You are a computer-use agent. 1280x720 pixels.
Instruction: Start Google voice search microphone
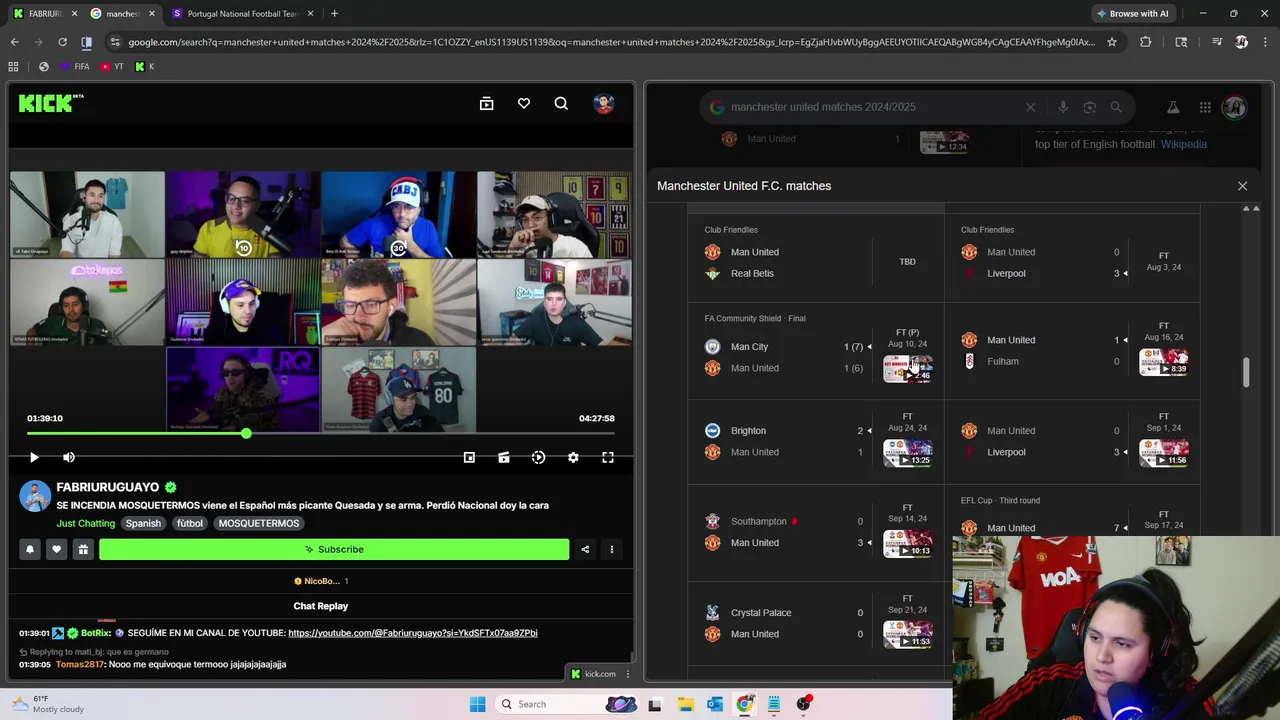pyautogui.click(x=1063, y=107)
